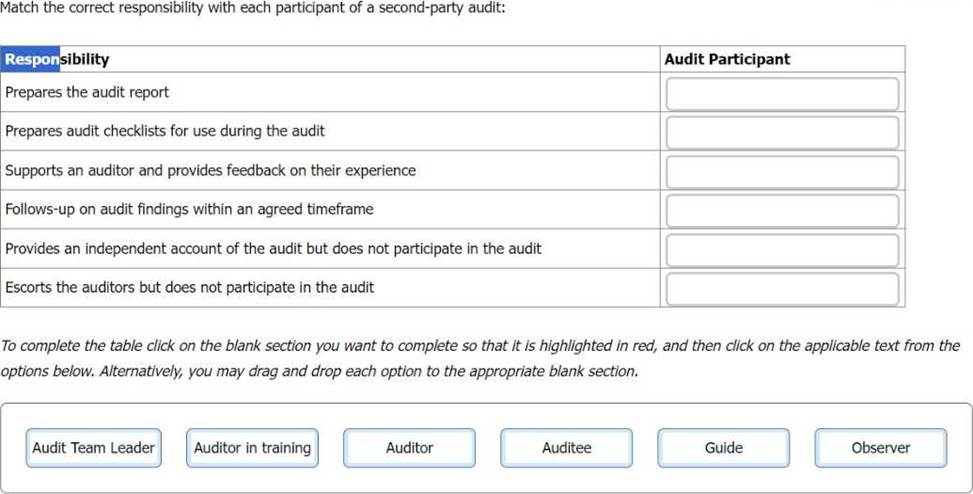Viewport: 973px width, 494px height.
Task: Choose the Auditor option button
Action: tap(410, 448)
